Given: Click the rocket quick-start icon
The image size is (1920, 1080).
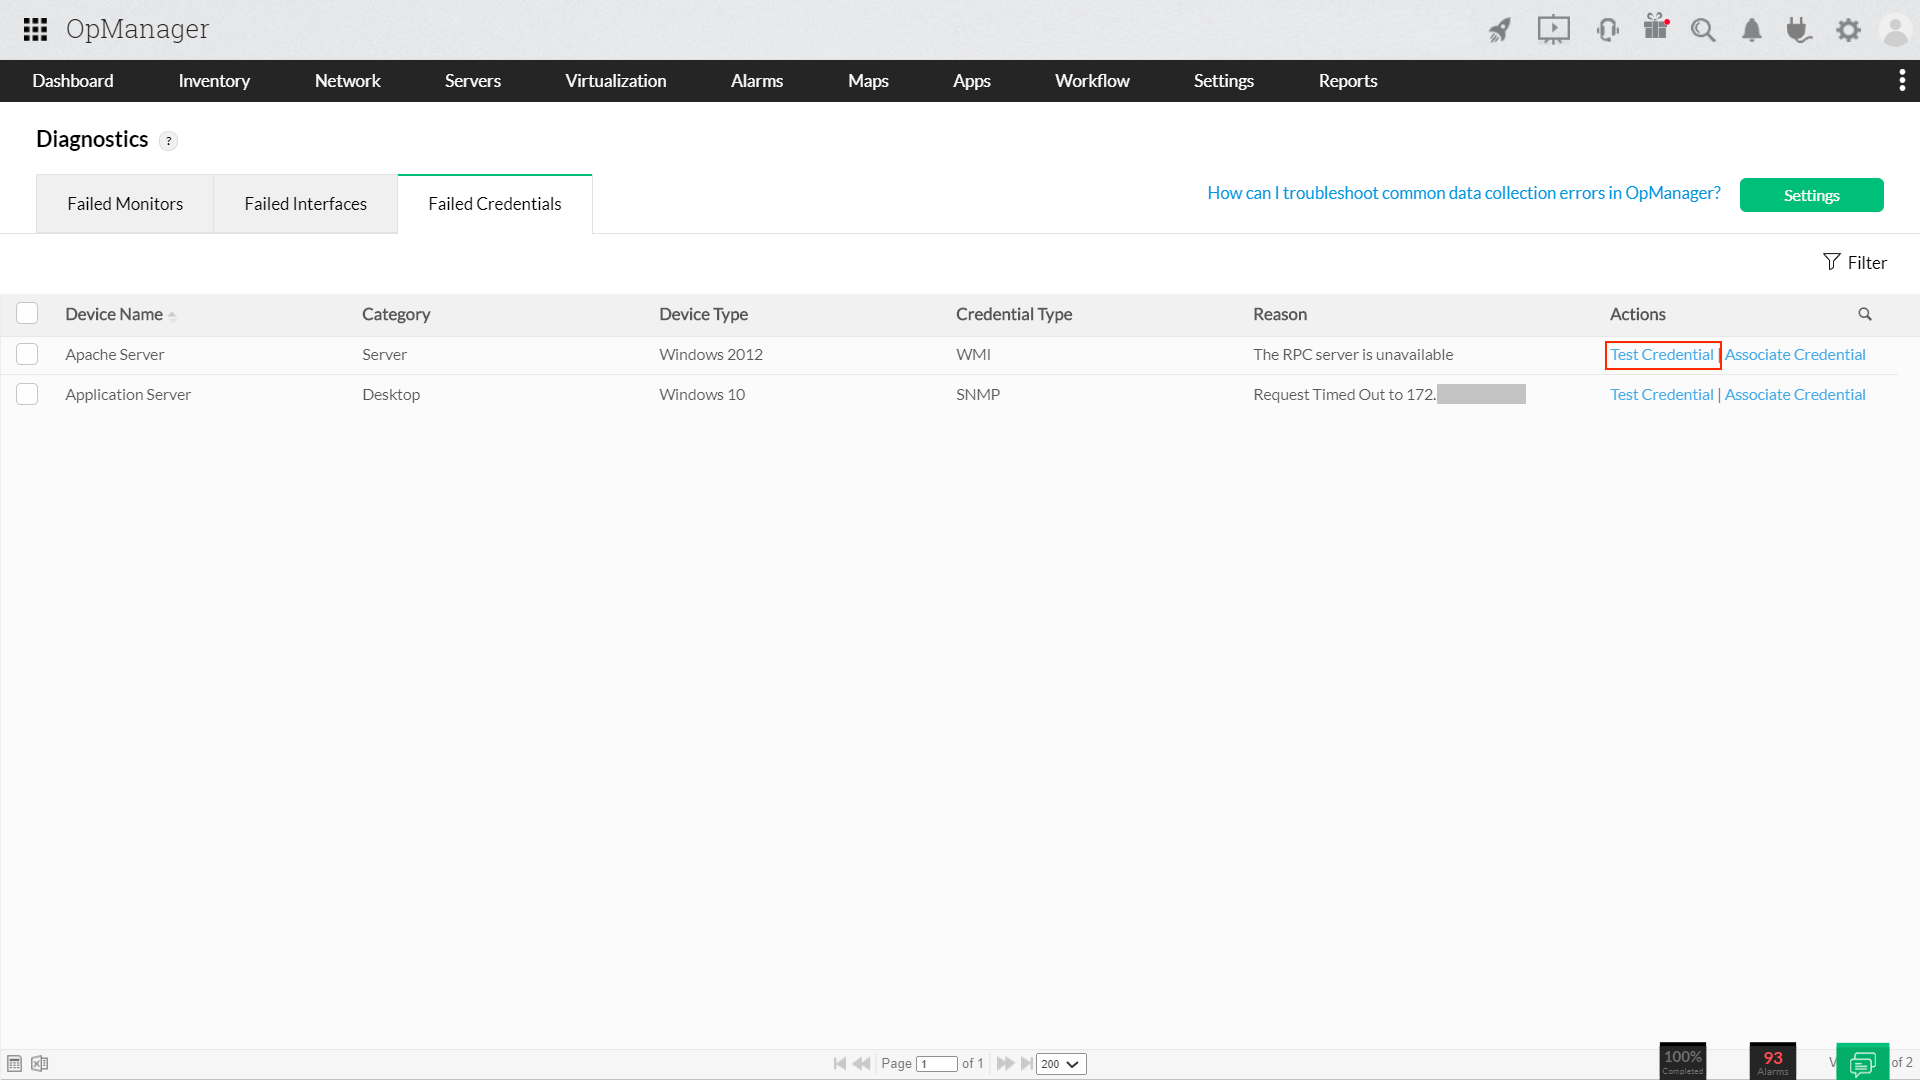Looking at the screenshot, I should [x=1499, y=30].
